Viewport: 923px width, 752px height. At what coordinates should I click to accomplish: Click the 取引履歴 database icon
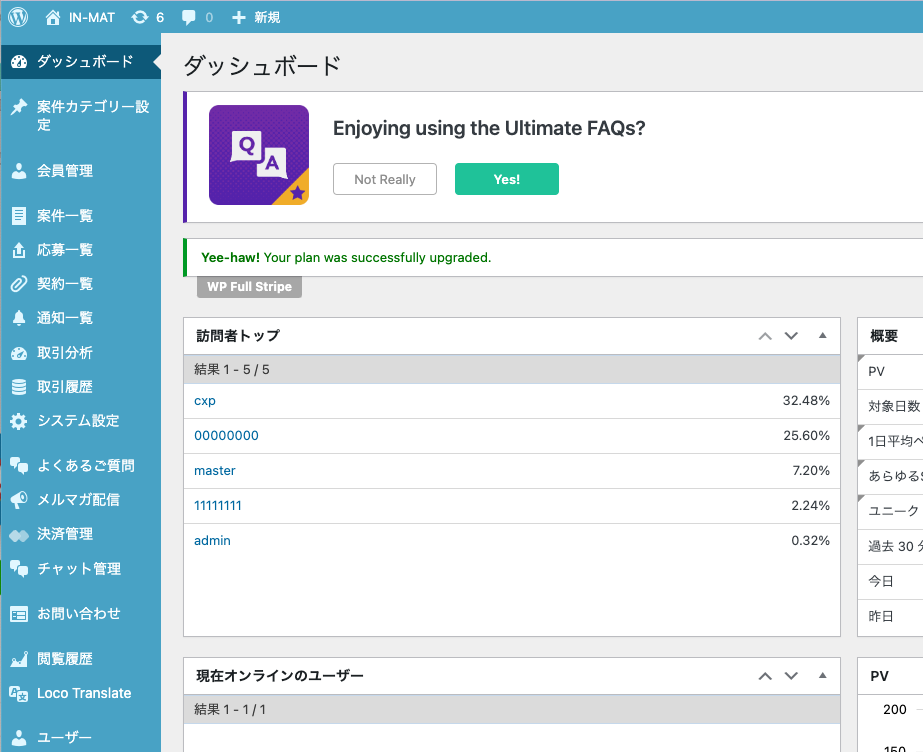[18, 387]
